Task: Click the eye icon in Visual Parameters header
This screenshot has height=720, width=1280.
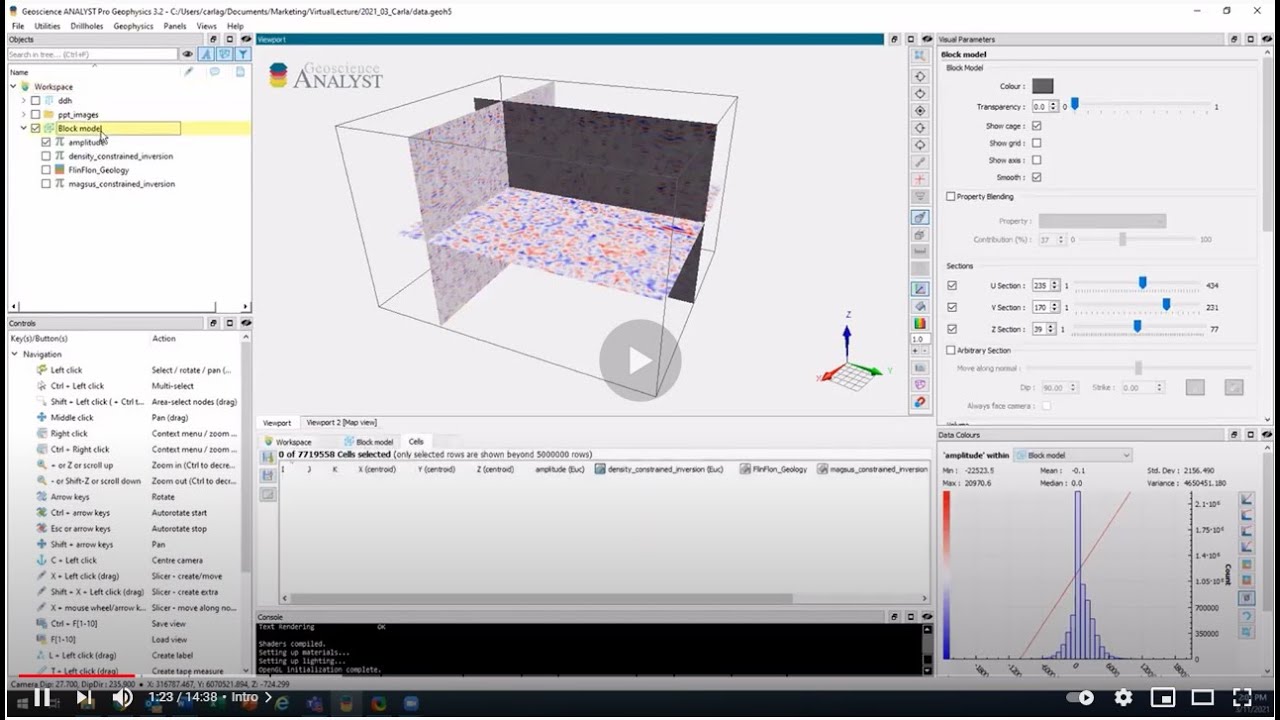Action: point(1269,39)
